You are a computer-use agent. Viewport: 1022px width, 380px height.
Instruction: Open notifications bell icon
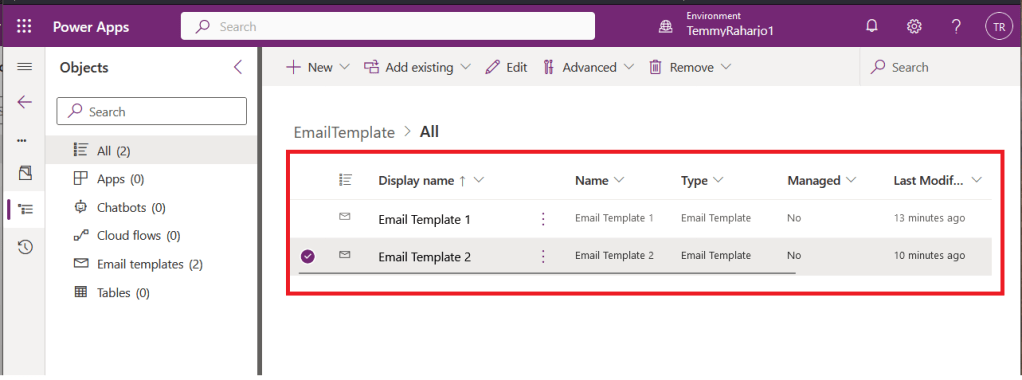(x=871, y=27)
